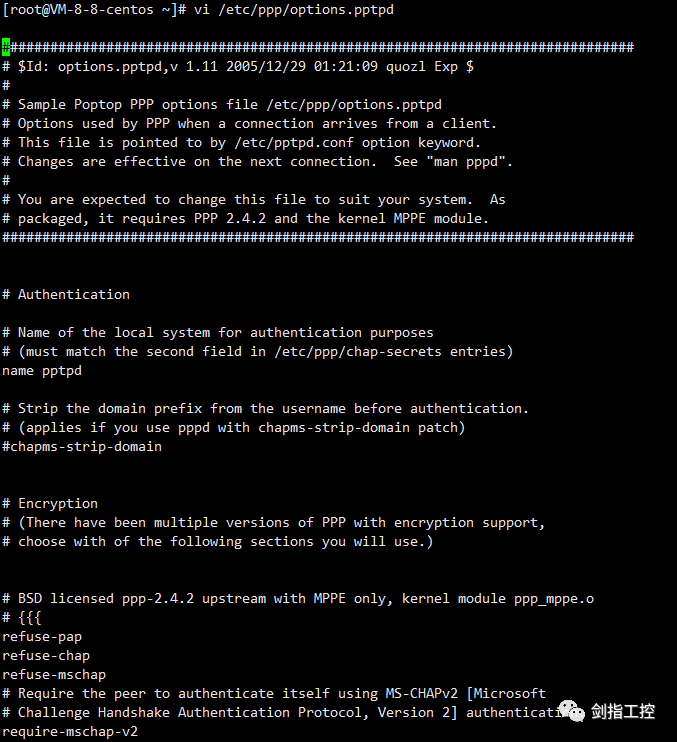
Task: Place cursor on the 'name pptpd' line
Action: [x=42, y=371]
